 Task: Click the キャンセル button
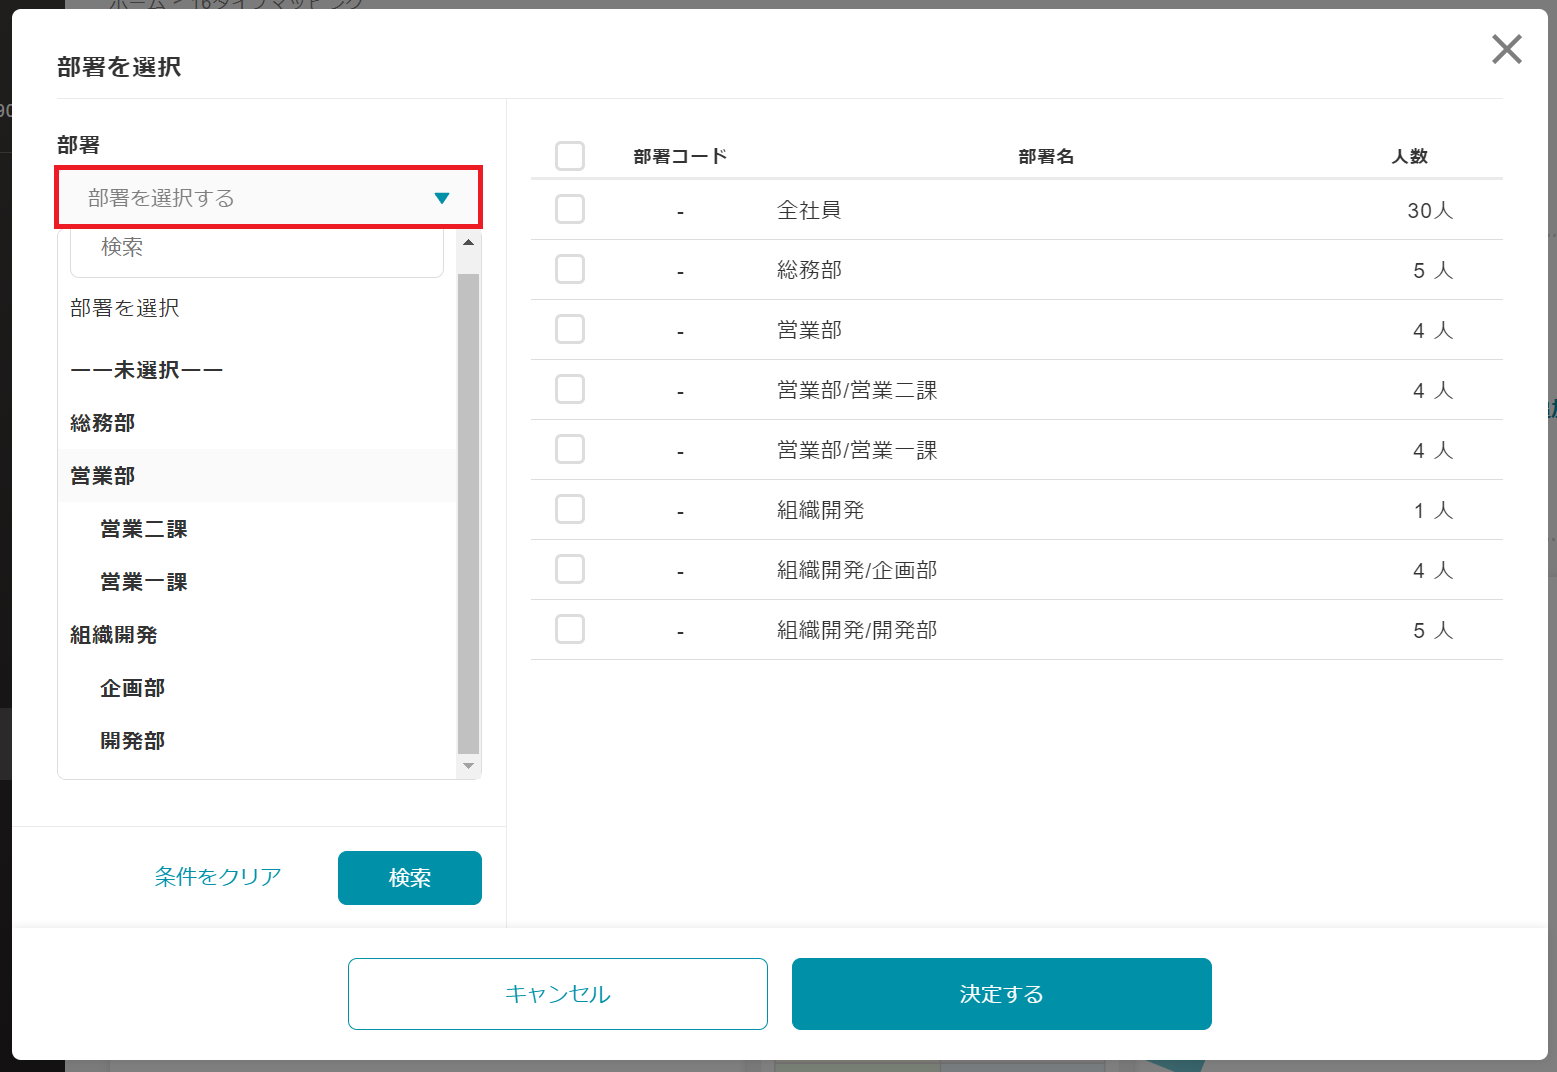pyautogui.click(x=557, y=994)
